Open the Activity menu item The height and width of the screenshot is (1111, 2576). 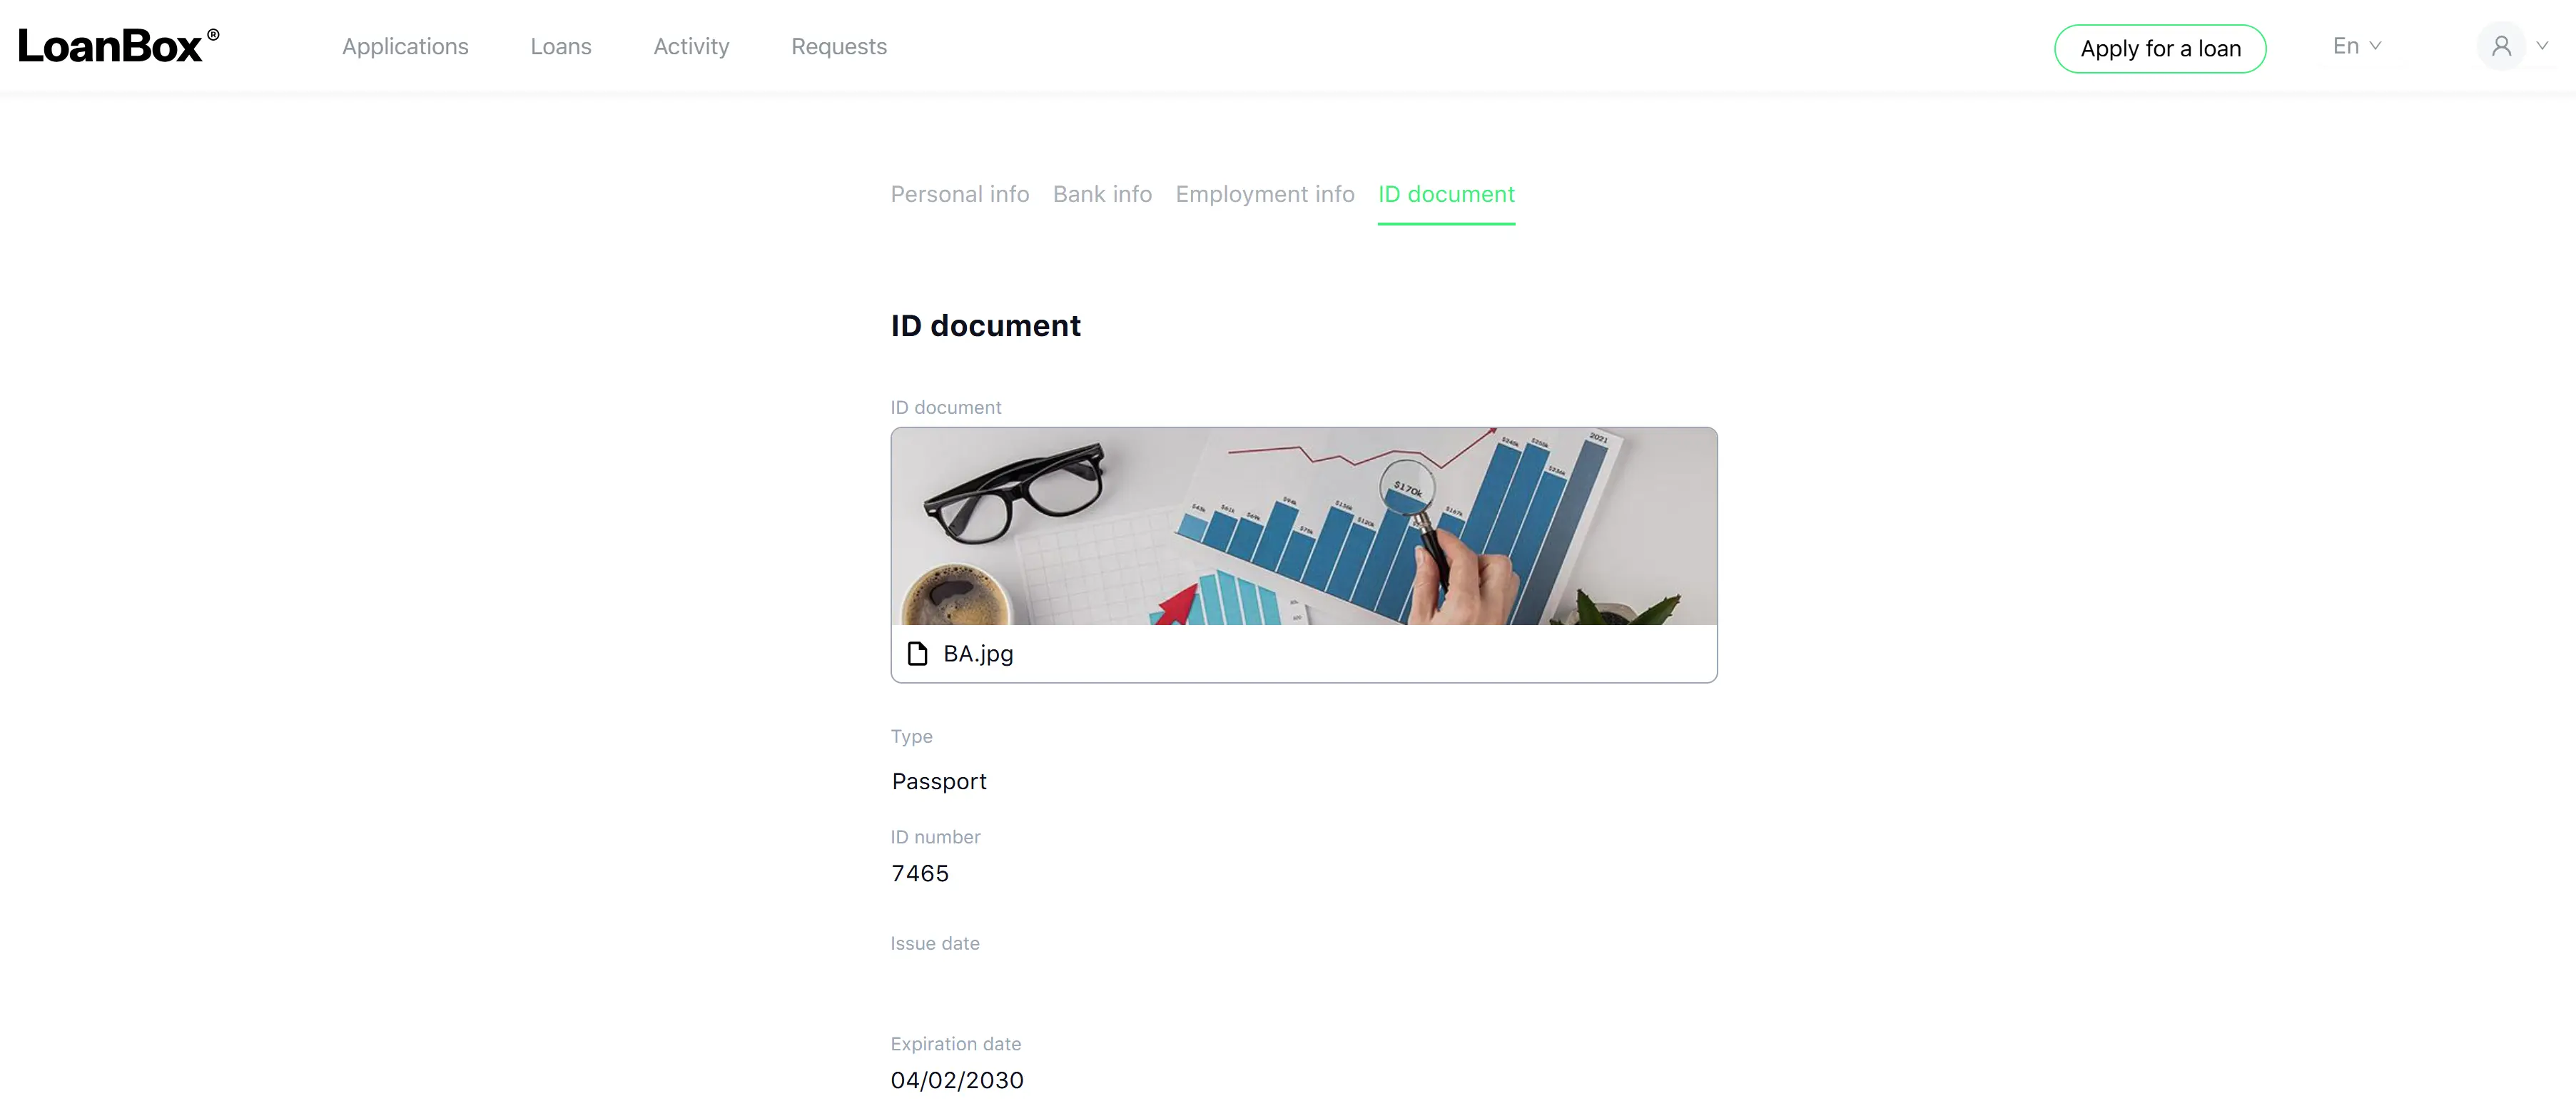pyautogui.click(x=691, y=47)
